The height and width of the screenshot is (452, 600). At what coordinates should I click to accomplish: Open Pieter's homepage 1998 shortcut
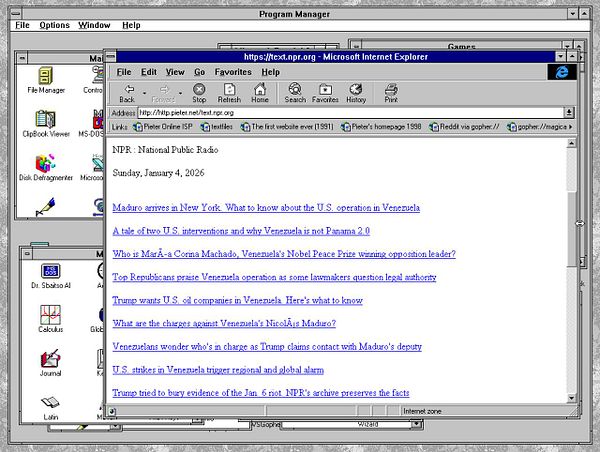click(381, 127)
